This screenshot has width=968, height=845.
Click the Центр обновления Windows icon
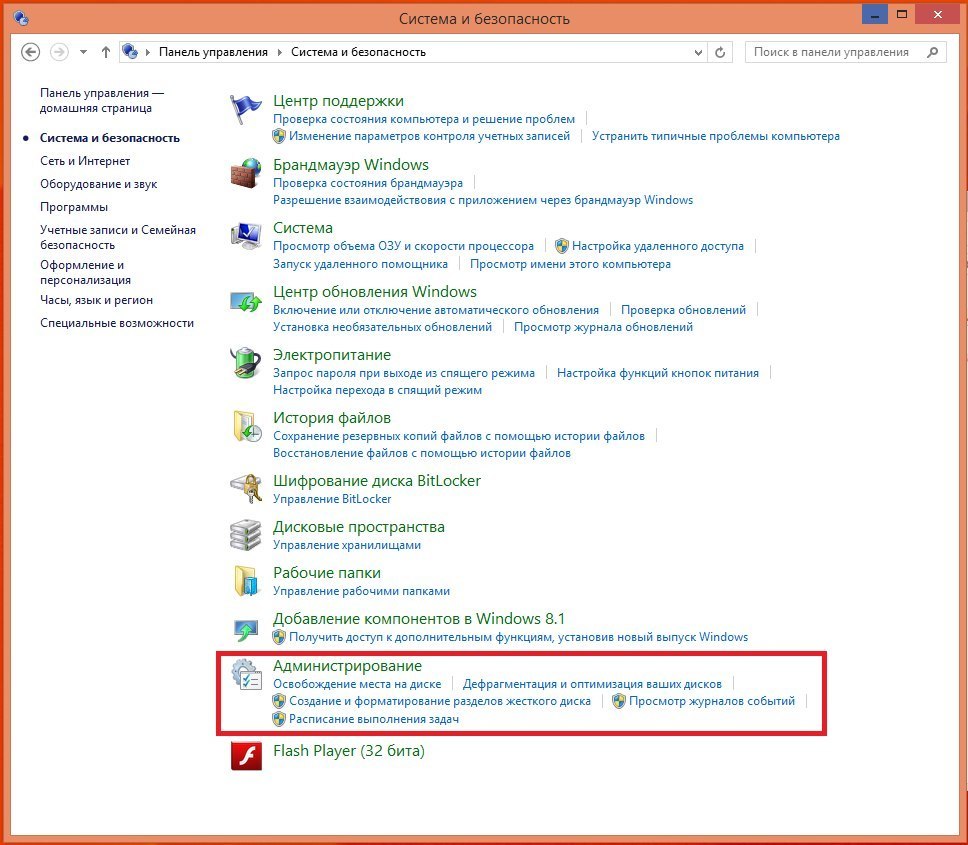(x=246, y=299)
